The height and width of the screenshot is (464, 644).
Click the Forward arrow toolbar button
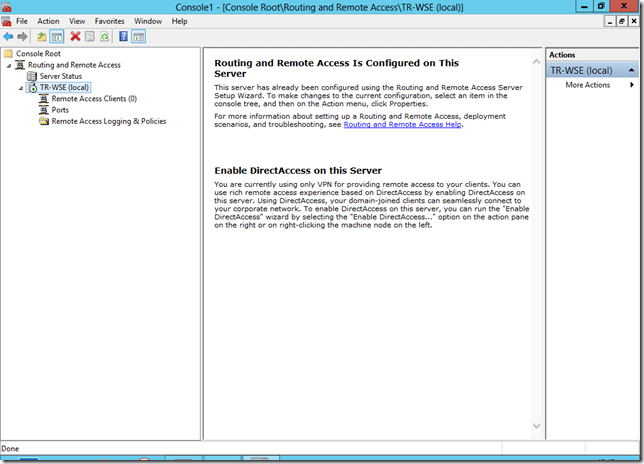(23, 36)
